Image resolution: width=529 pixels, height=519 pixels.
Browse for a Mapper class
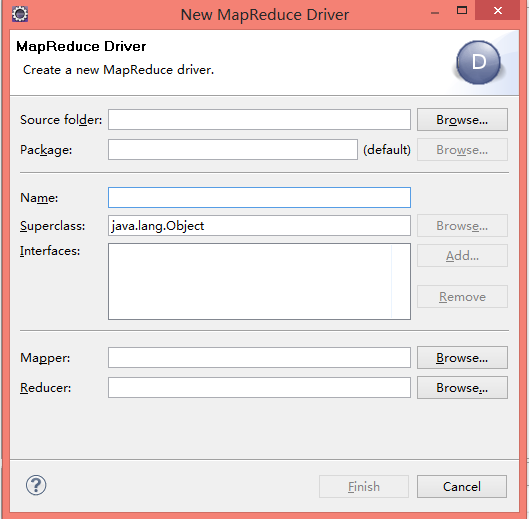462,357
